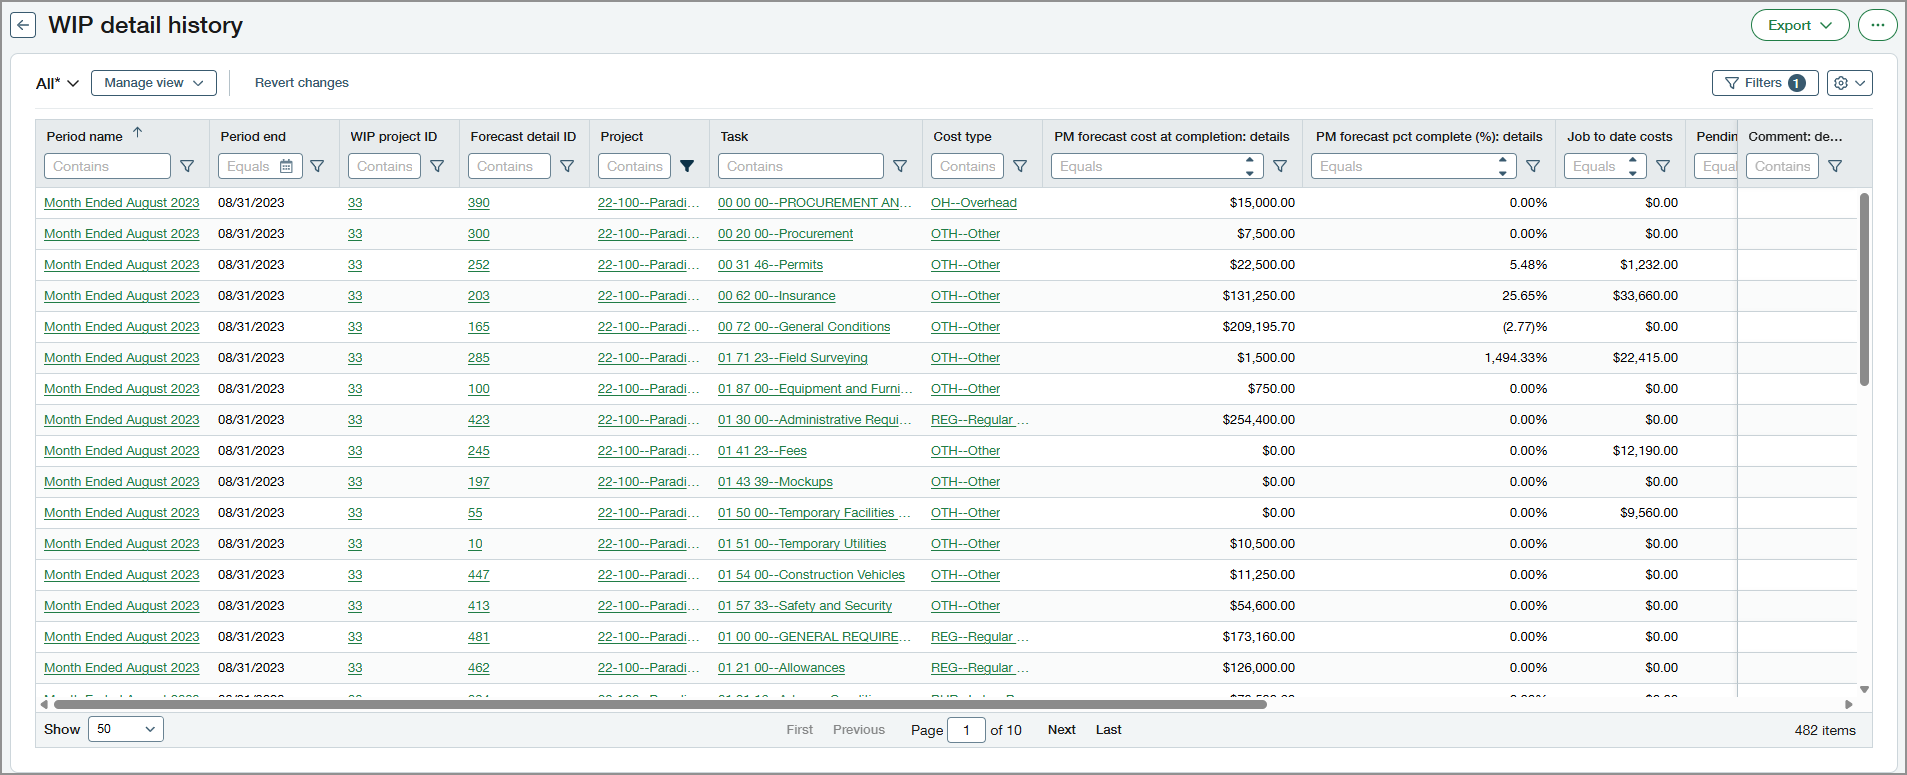
Task: Open forecast detail ID 390 link
Action: pos(479,203)
